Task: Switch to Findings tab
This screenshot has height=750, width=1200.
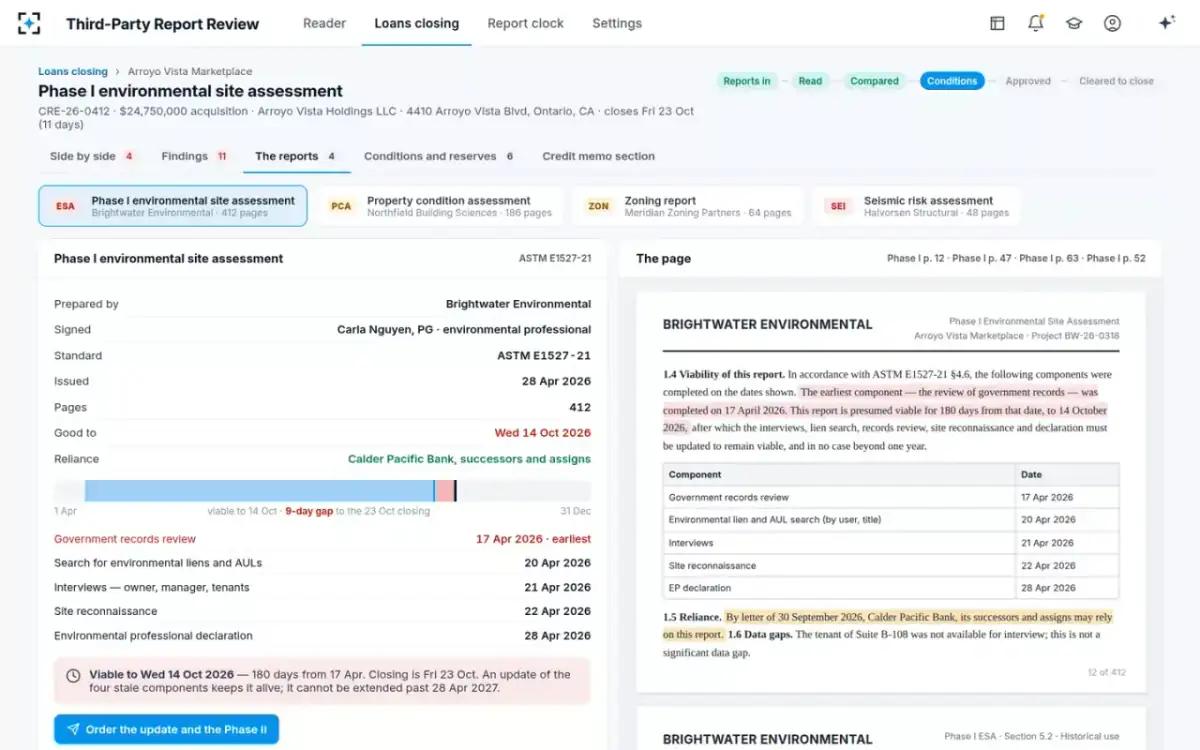Action: coord(195,156)
